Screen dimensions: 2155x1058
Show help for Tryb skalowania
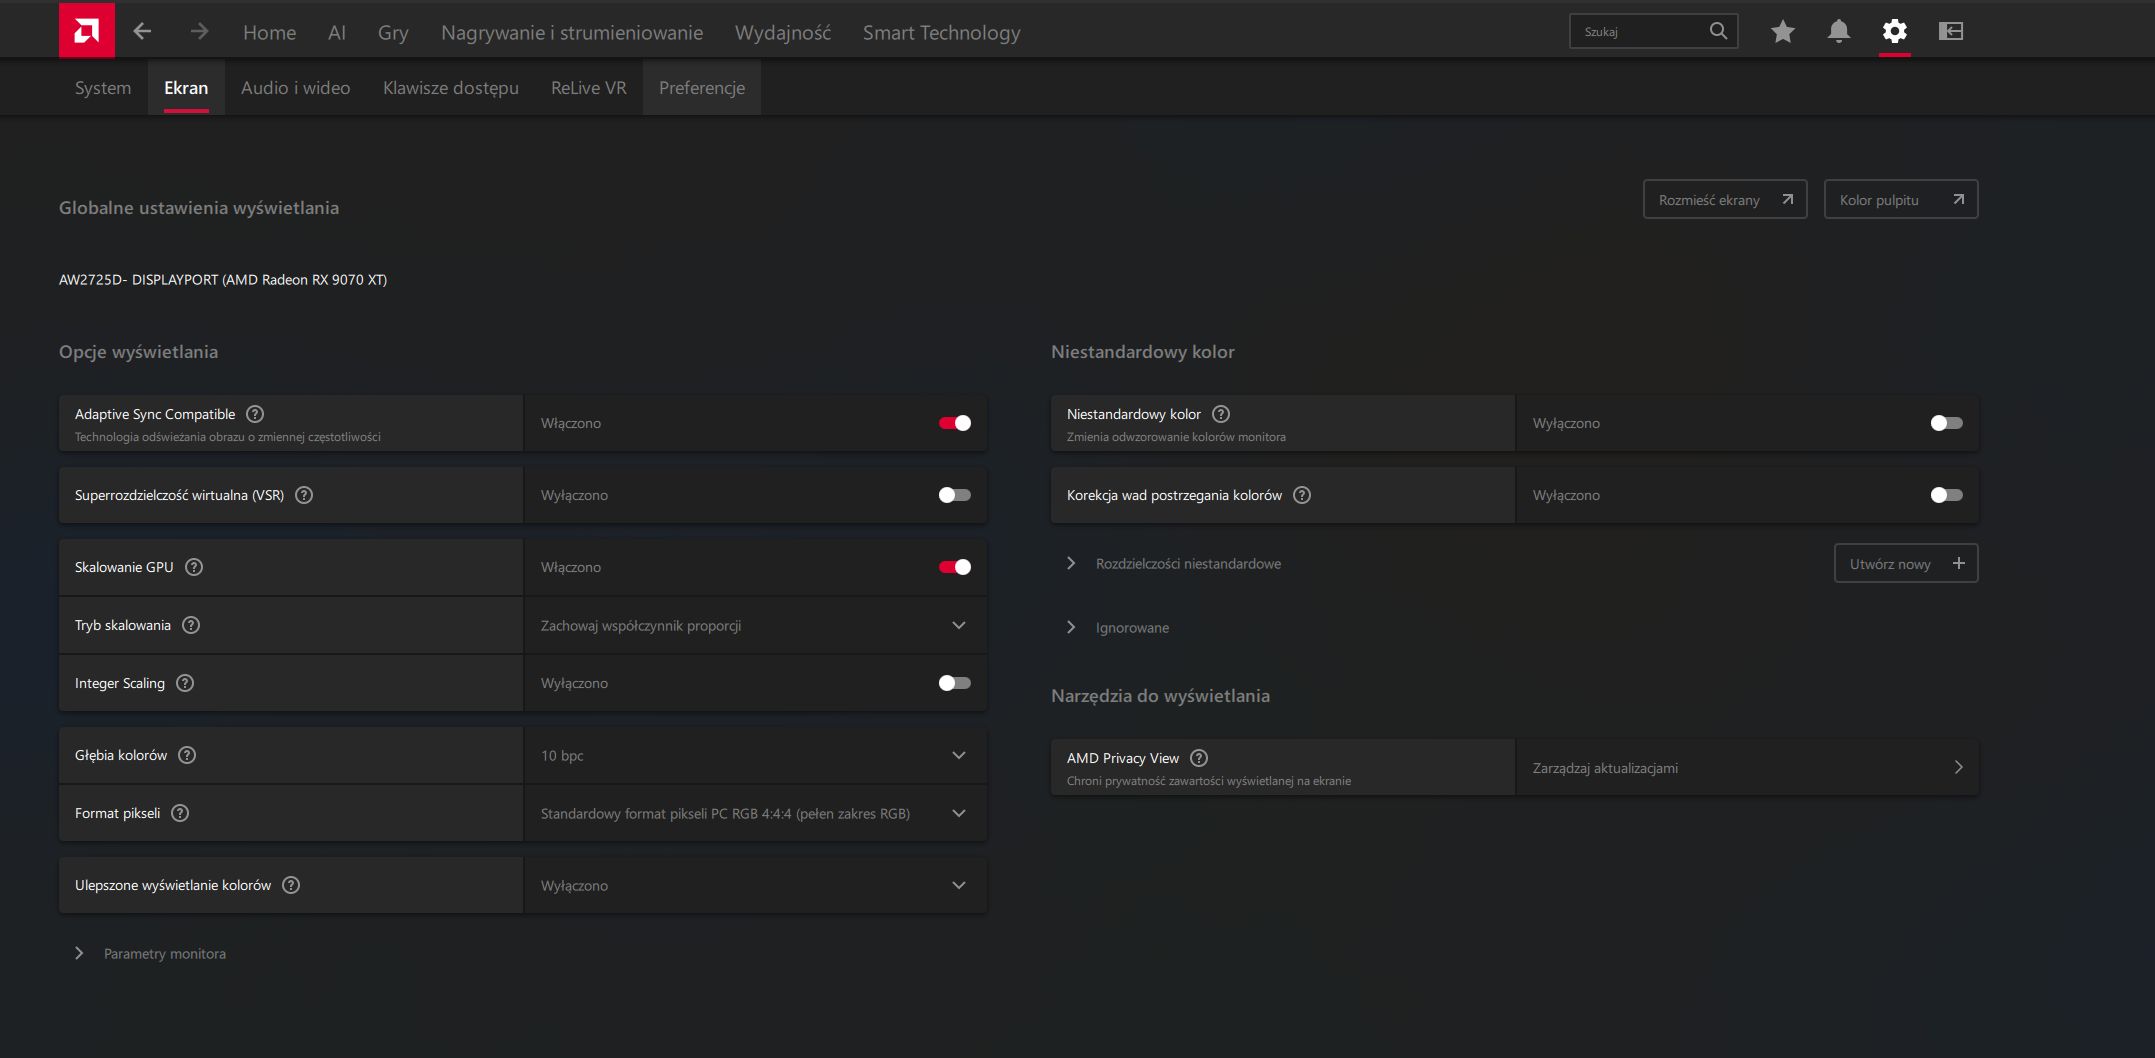(x=191, y=625)
